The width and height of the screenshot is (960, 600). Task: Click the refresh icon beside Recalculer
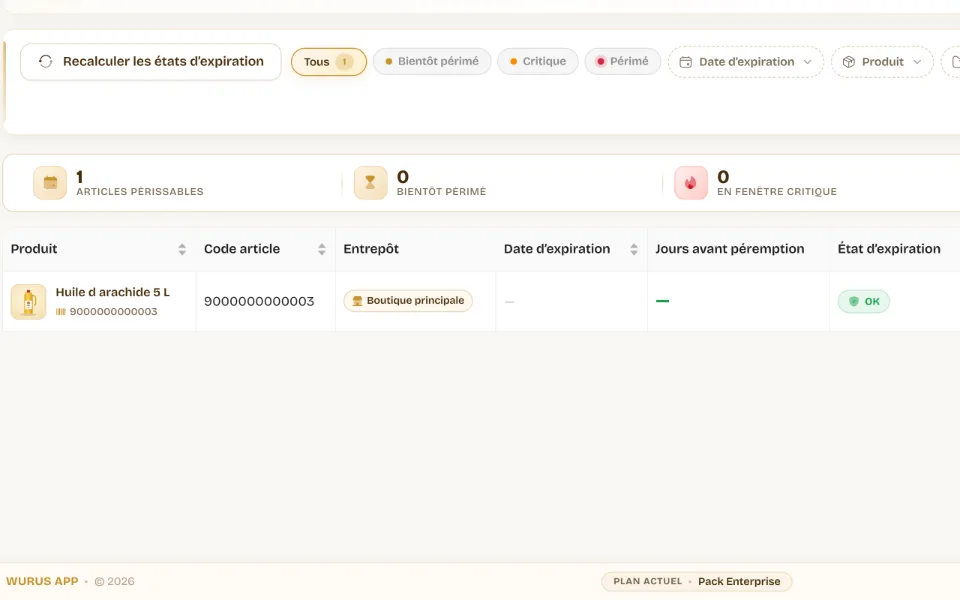pos(45,61)
